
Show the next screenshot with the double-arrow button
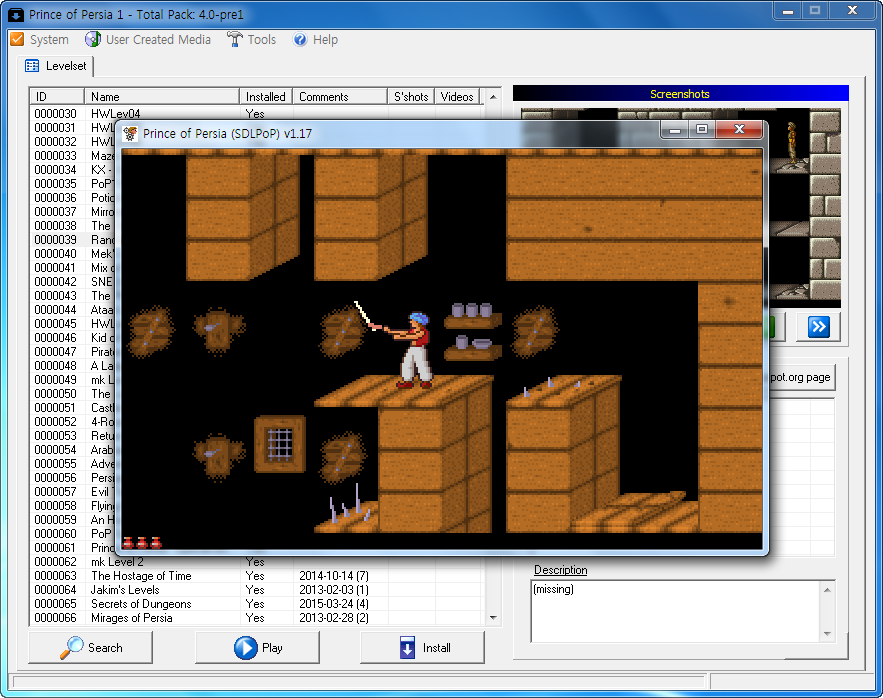[x=818, y=326]
